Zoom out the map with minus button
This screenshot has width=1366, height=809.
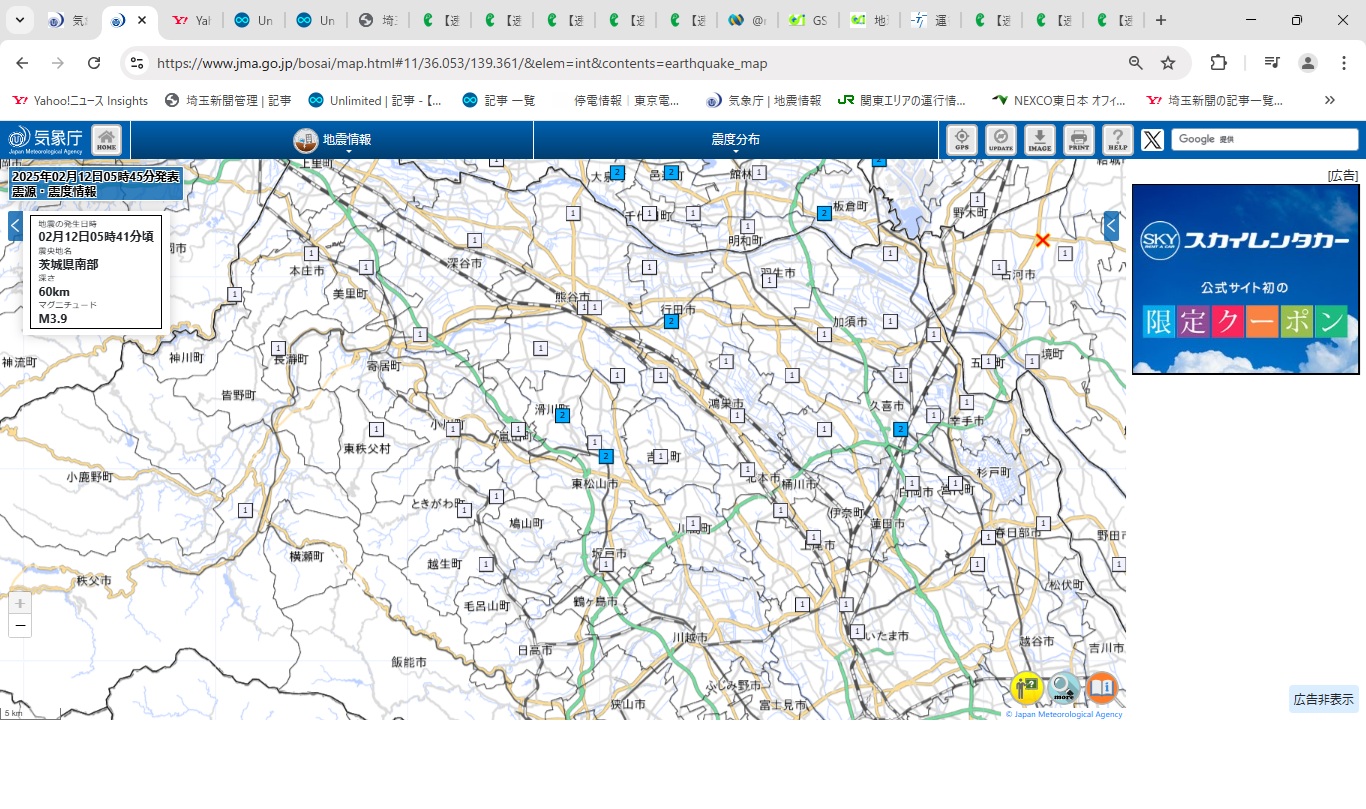[x=20, y=626]
